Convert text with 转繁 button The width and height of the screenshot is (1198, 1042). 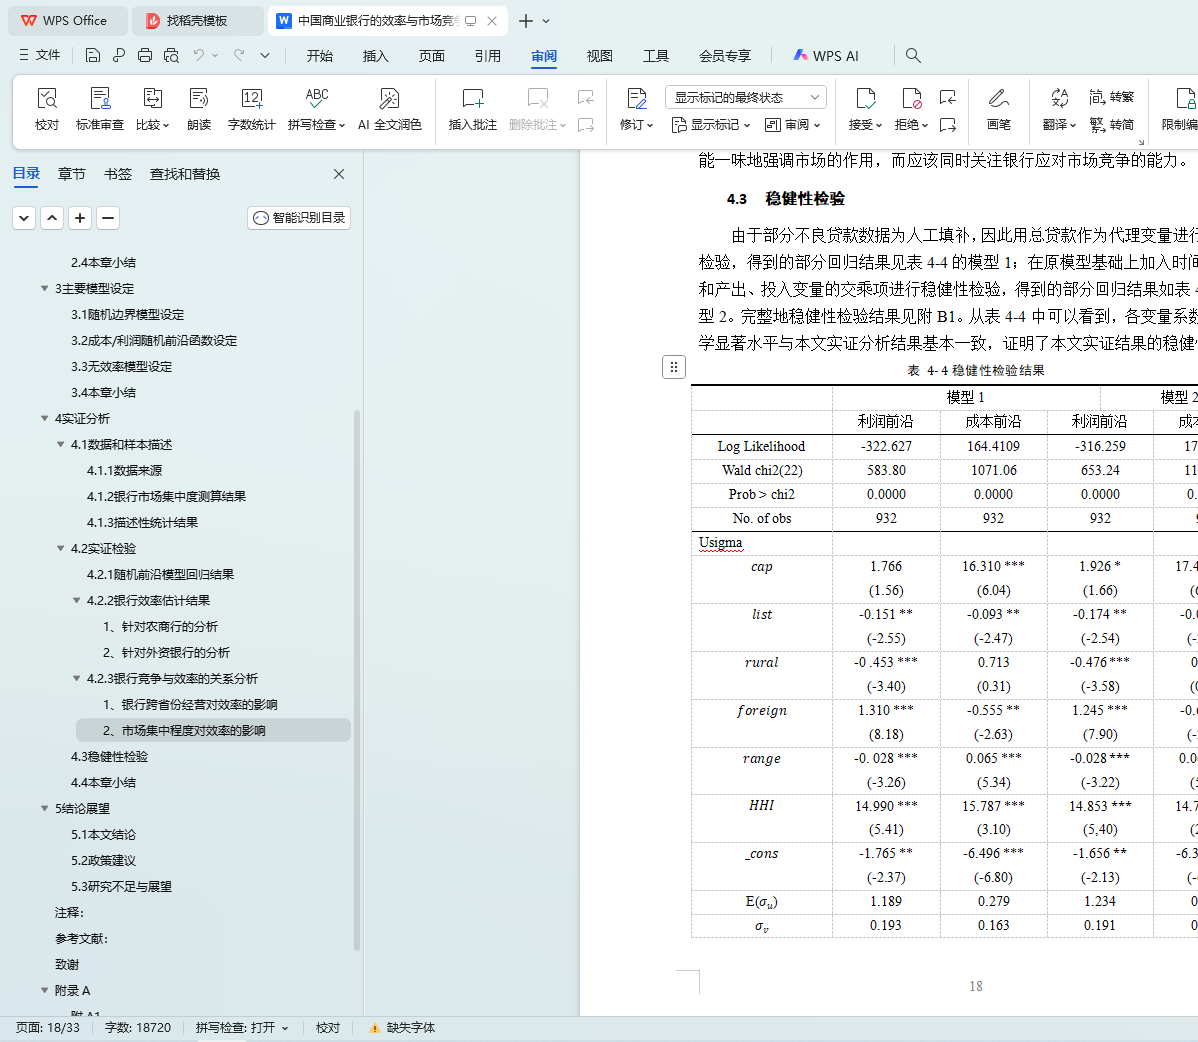point(1112,97)
